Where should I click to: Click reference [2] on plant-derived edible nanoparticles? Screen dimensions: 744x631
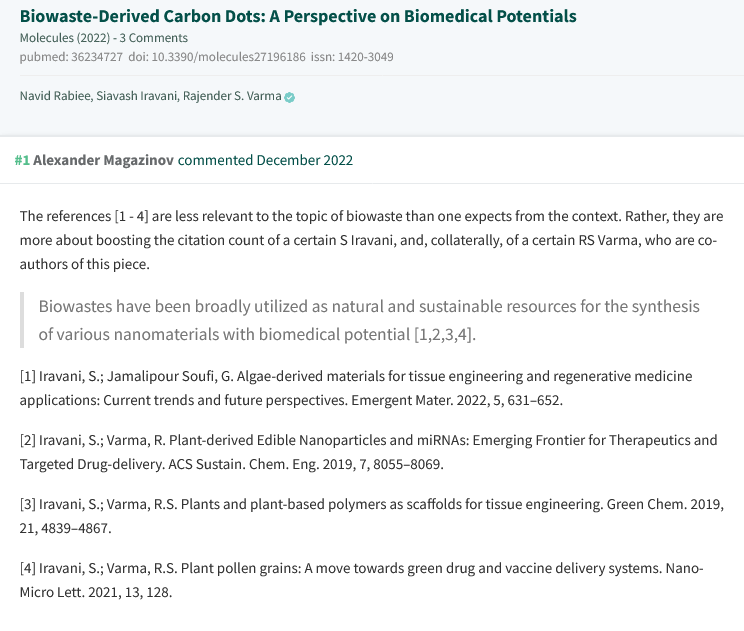pos(368,452)
